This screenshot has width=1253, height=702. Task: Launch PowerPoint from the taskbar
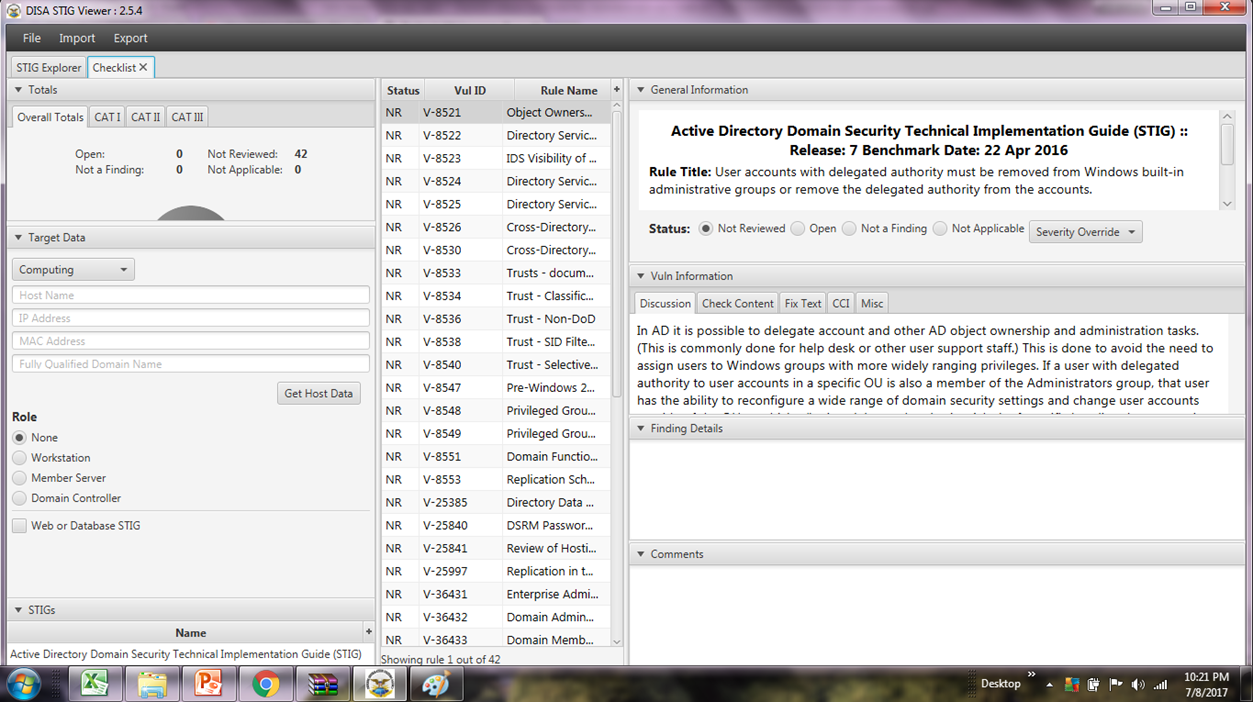[208, 684]
